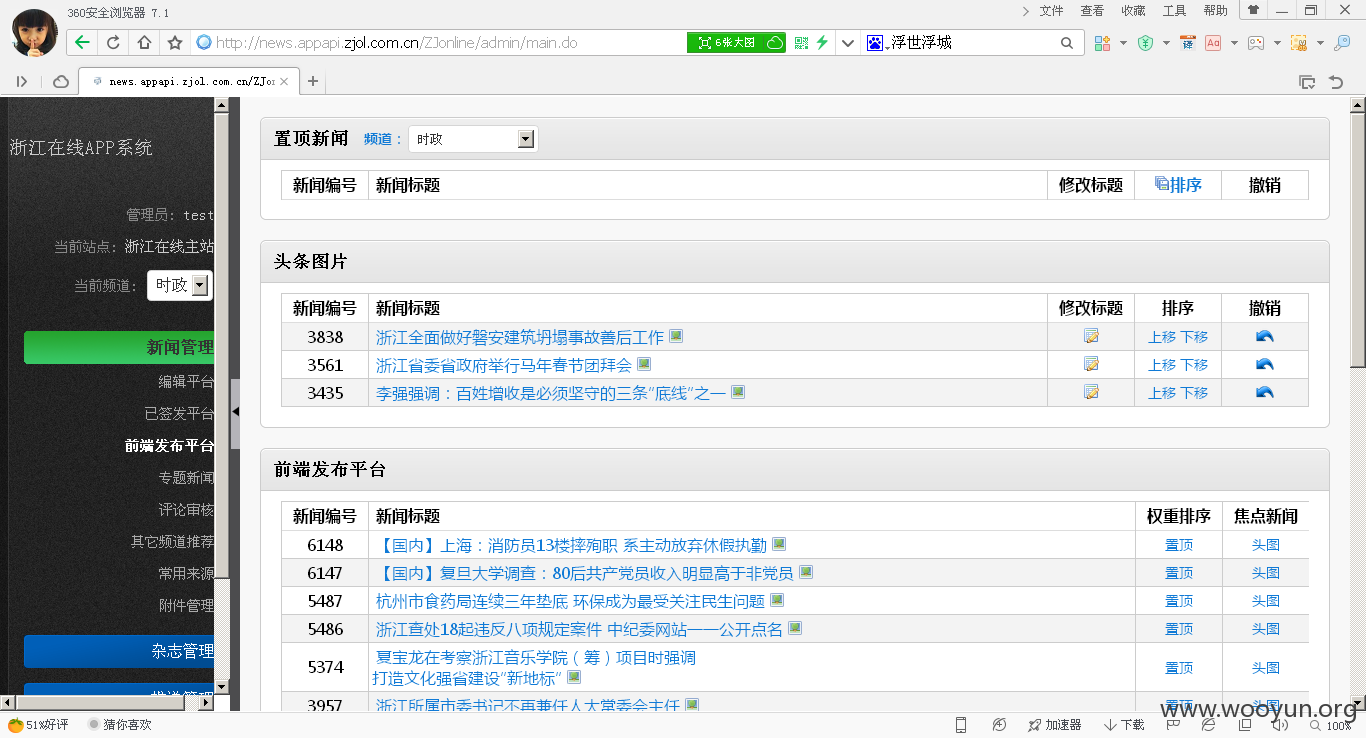Open Baidu search engine selector dropdown
The image size is (1366, 738).
(x=876, y=43)
